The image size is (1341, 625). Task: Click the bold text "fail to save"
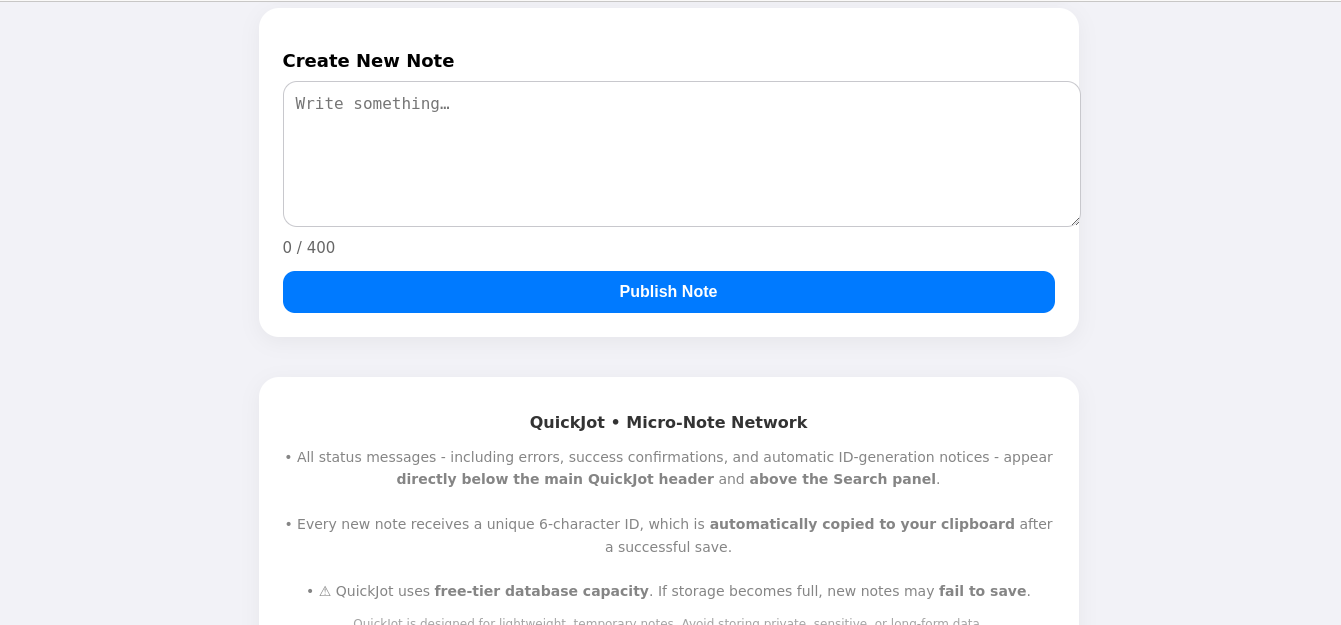coord(982,591)
